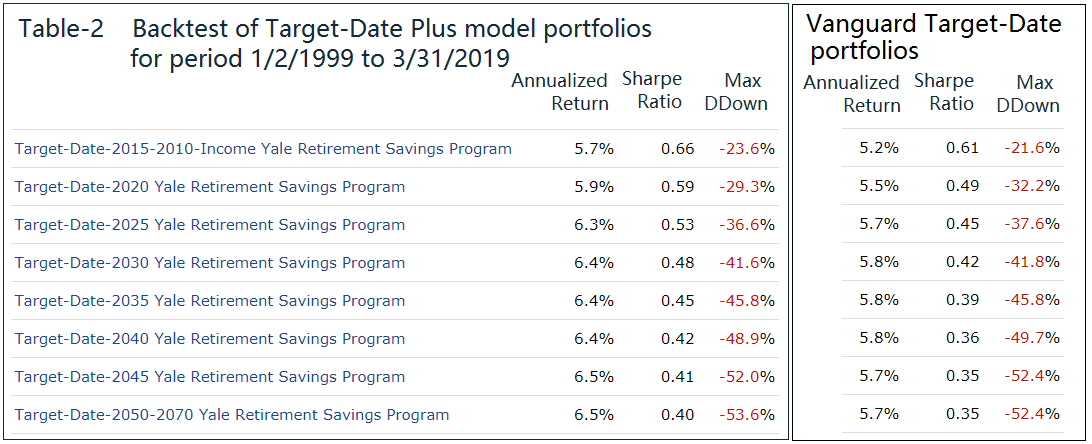Viewport: 1092px width, 444px height.
Task: Open Target-Date-2035 Yale Retirement Savings Program
Action: click(x=210, y=301)
